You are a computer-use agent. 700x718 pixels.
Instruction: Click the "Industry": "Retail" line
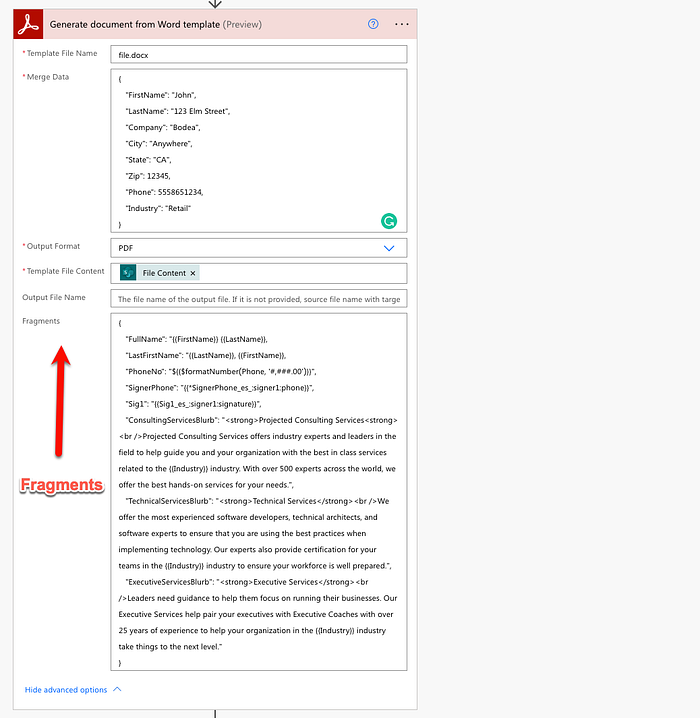158,208
